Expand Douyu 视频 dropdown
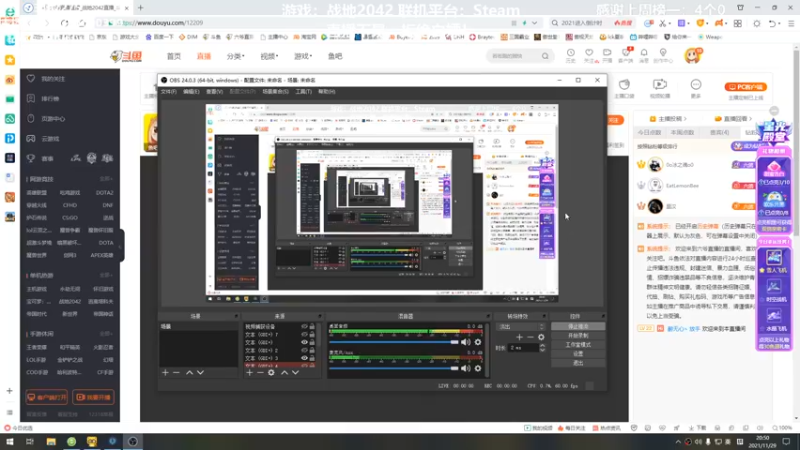Image resolution: width=800 pixels, height=450 pixels. pos(269,56)
